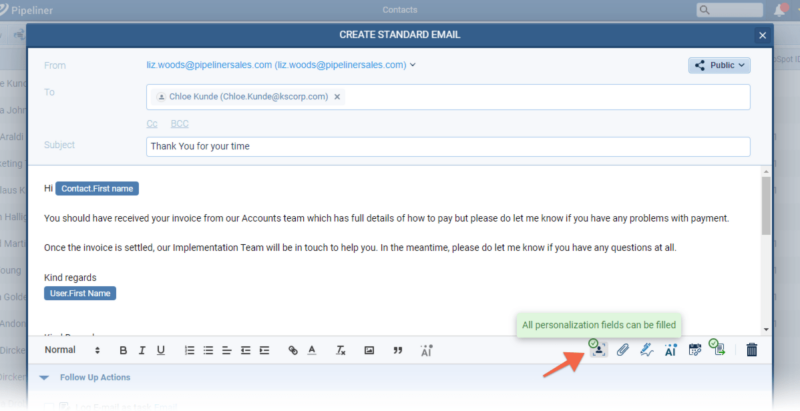
Task: Click the Cc link
Action: pyautogui.click(x=152, y=124)
